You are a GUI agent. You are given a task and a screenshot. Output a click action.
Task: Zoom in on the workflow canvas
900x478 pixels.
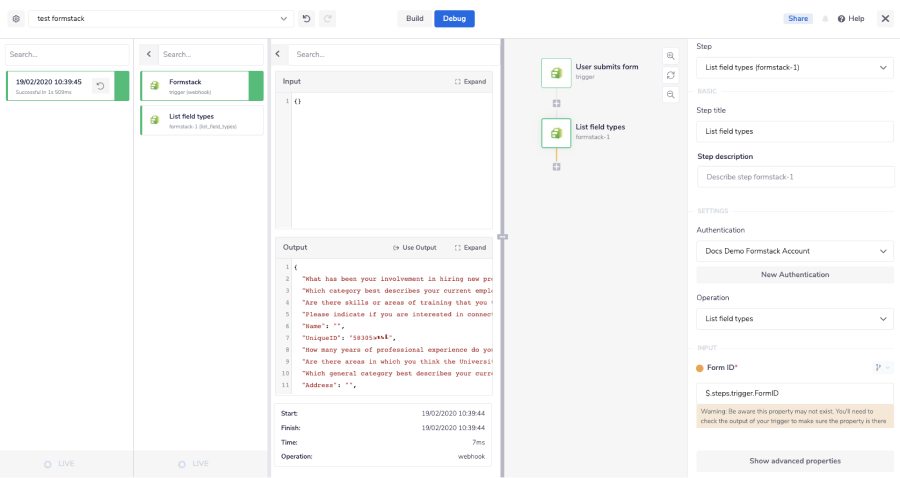(x=670, y=56)
